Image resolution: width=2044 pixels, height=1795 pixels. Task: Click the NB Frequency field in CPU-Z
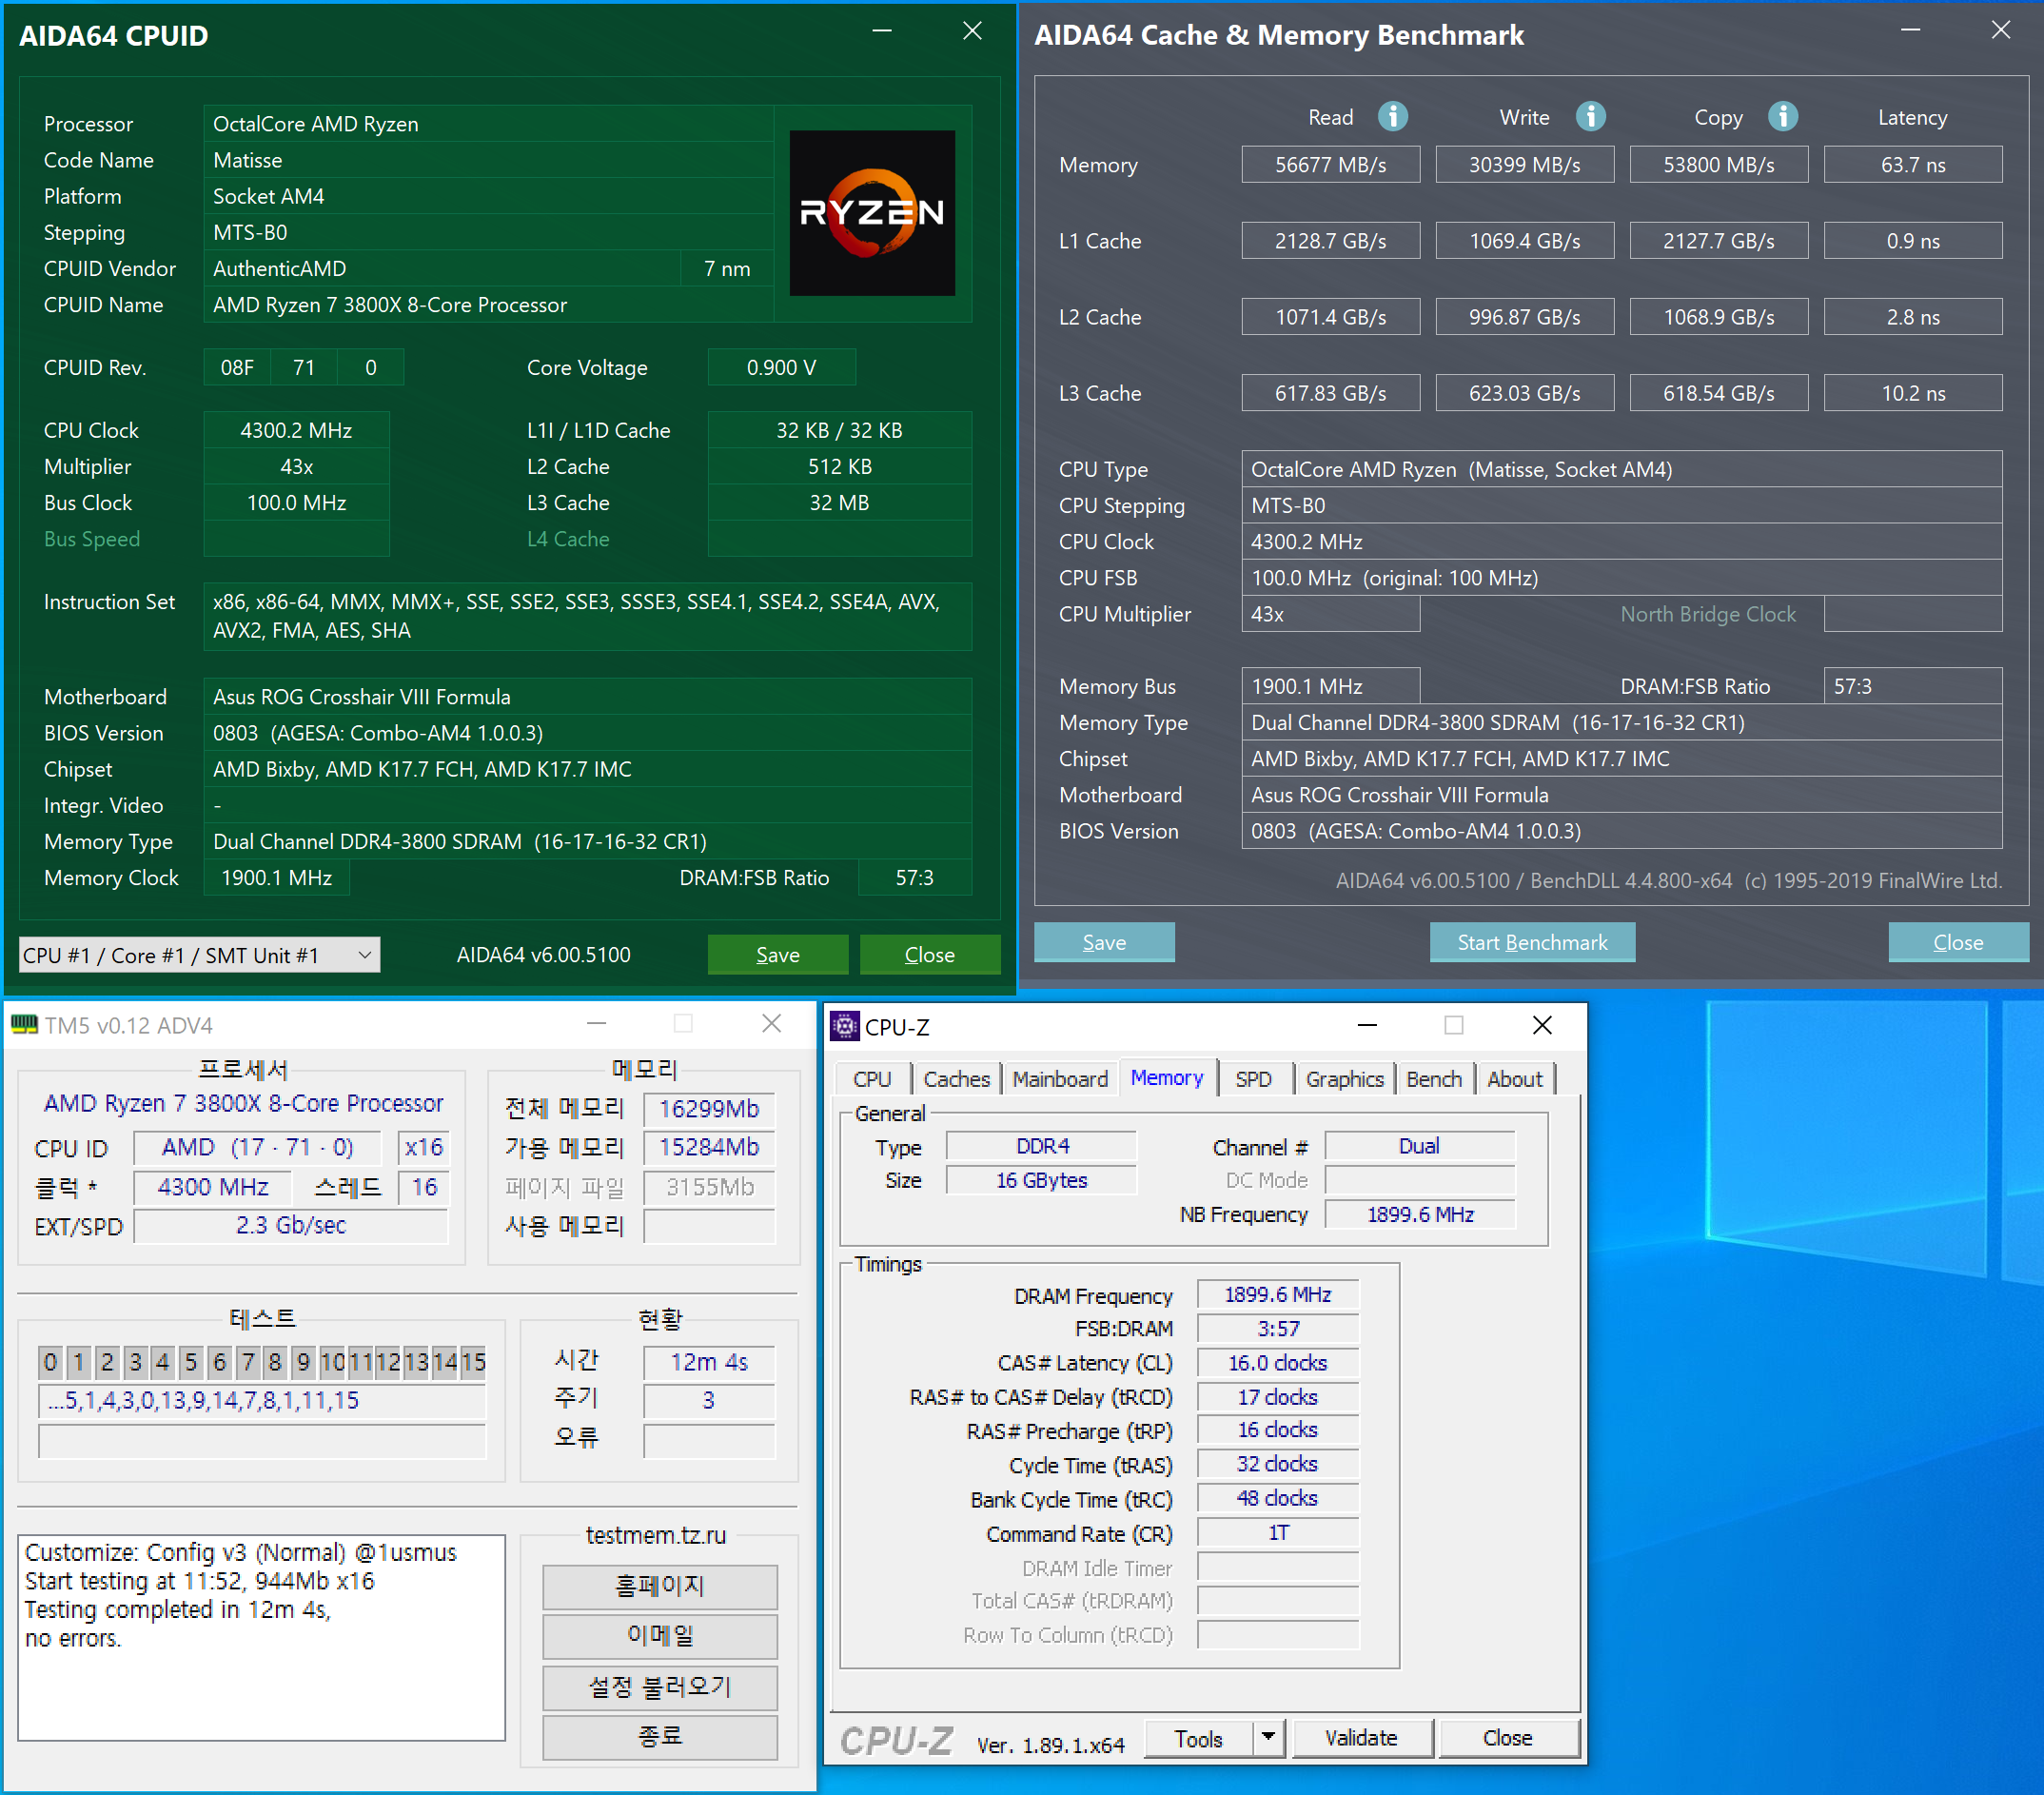tap(1420, 1214)
